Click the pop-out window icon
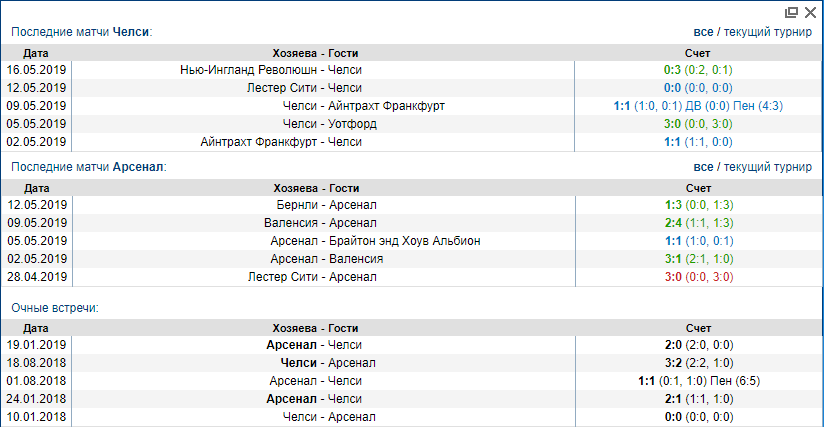The height and width of the screenshot is (427, 824). tap(792, 13)
